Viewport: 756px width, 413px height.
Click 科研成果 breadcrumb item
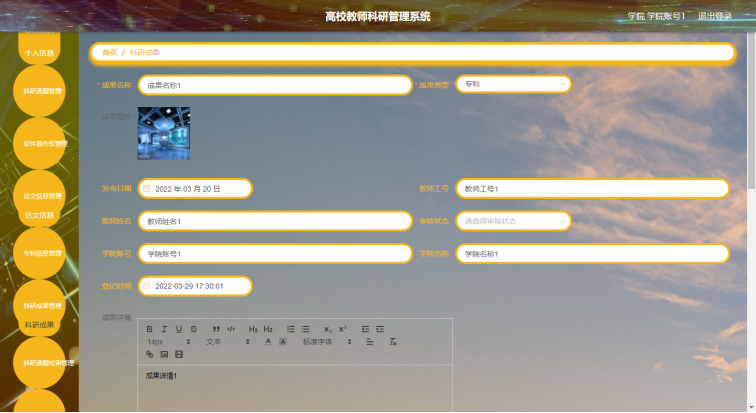coord(145,52)
